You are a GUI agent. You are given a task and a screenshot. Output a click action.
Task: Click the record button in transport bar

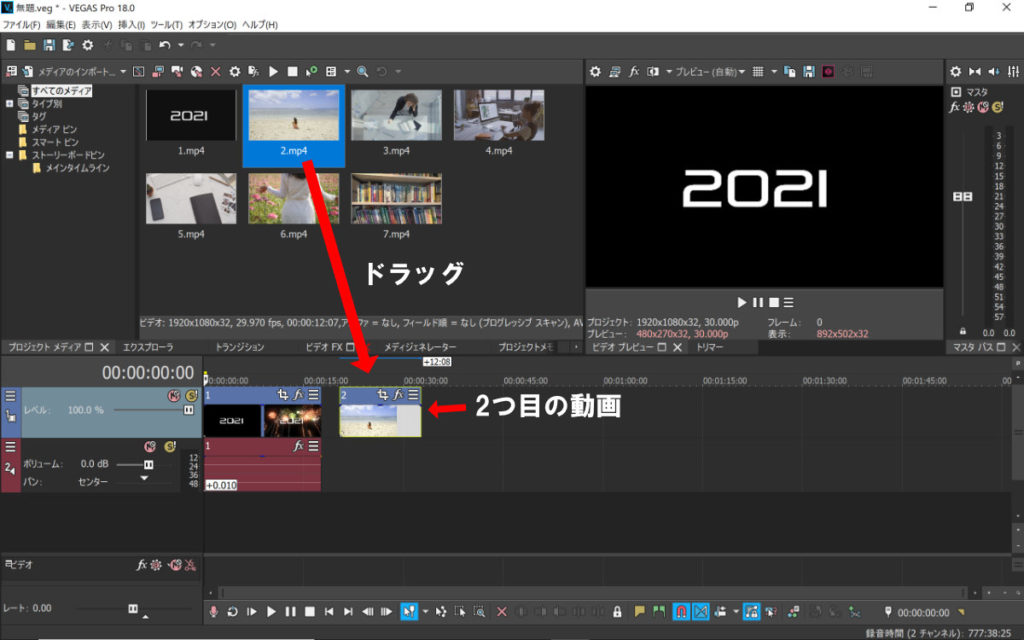pos(213,611)
